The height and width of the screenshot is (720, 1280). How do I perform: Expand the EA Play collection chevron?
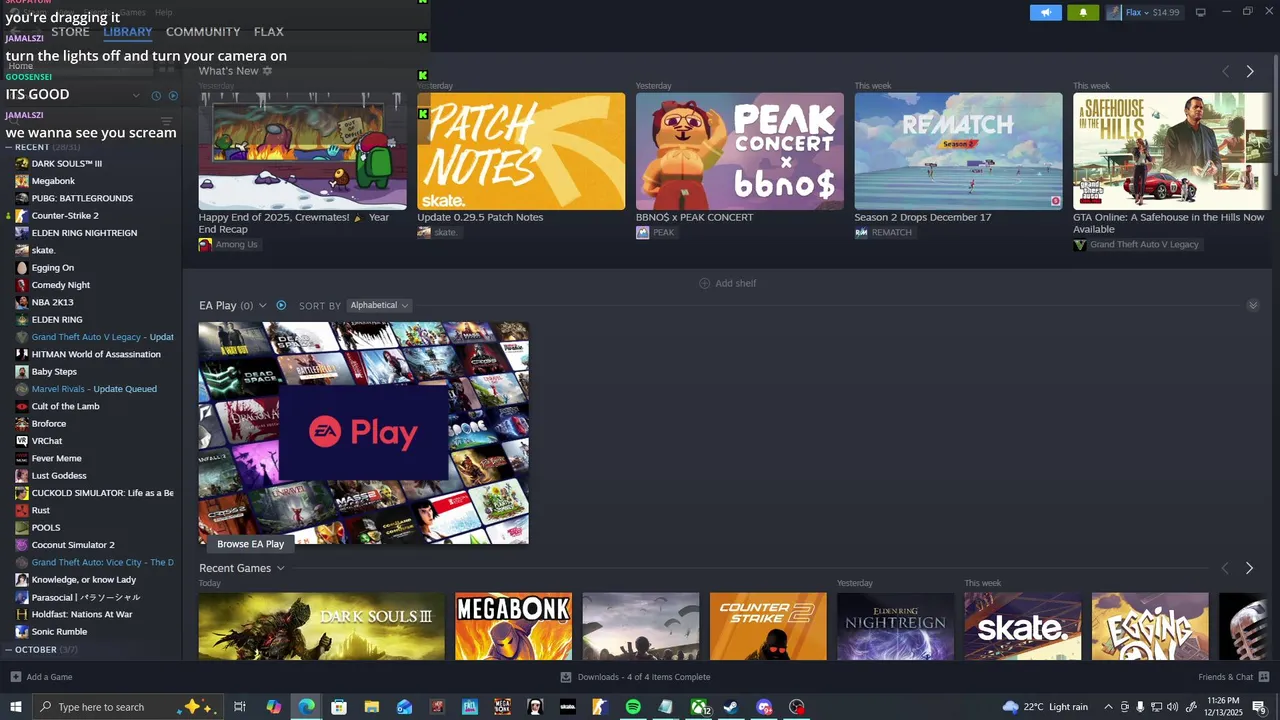point(263,305)
